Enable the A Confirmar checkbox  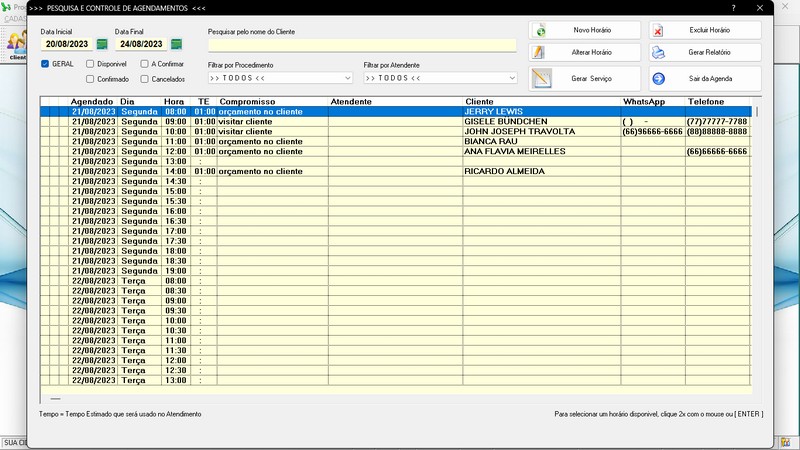[x=144, y=64]
